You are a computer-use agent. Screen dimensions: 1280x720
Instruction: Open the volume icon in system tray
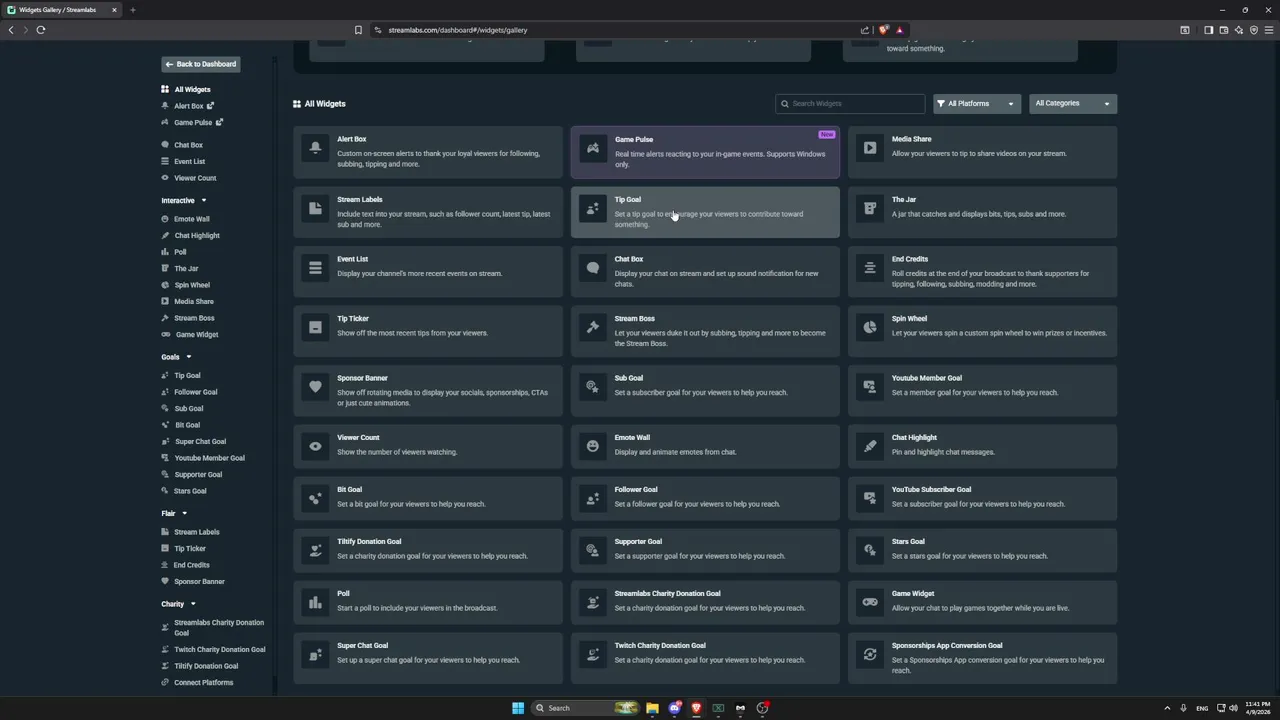[x=1233, y=708]
